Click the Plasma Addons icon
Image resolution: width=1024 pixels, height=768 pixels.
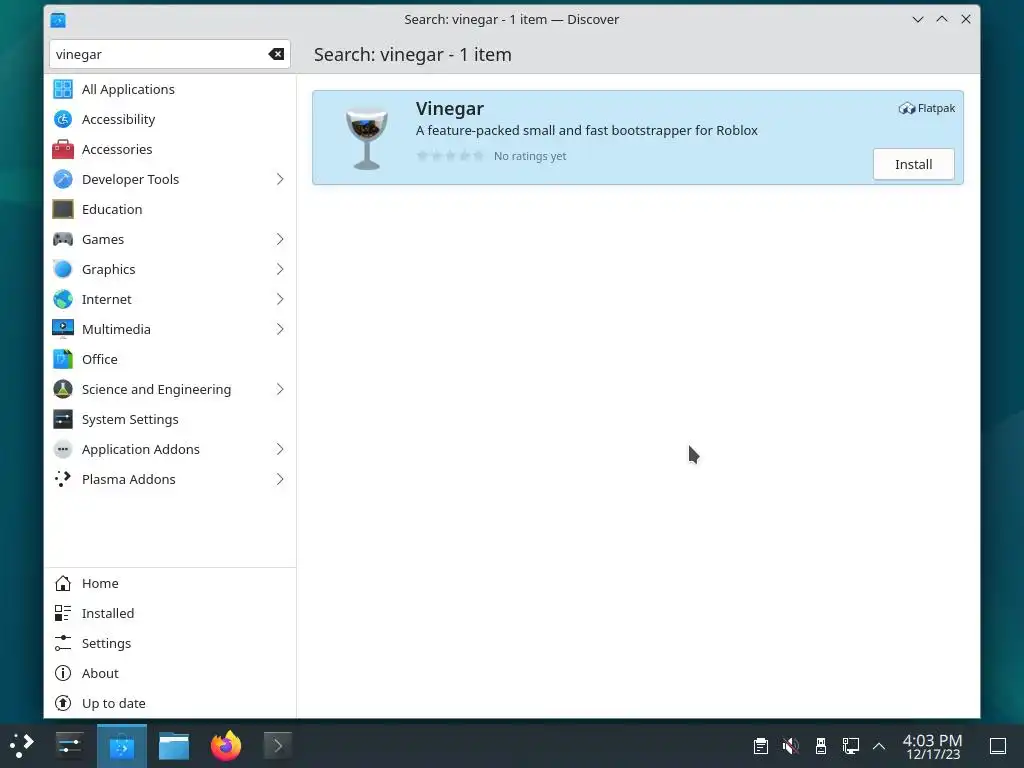pos(63,480)
